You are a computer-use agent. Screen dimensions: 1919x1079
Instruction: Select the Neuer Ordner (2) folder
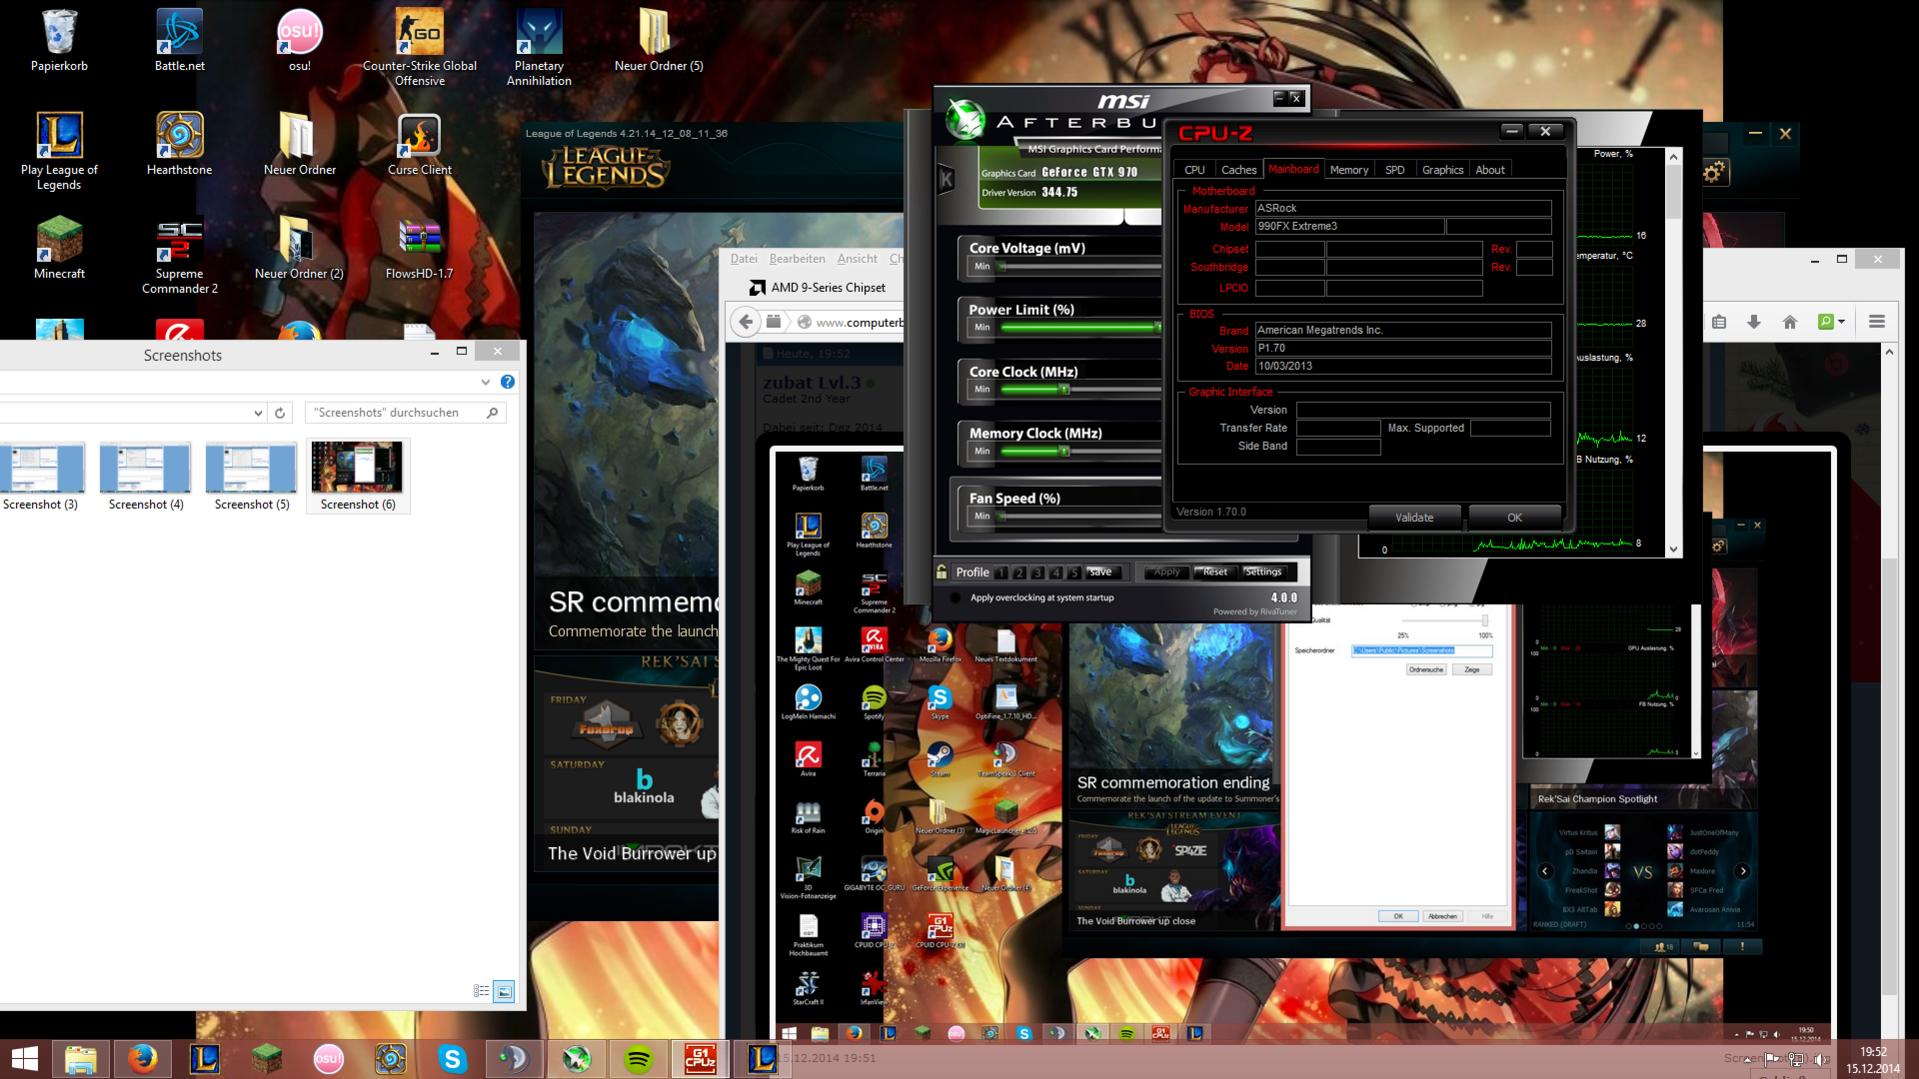pyautogui.click(x=299, y=248)
